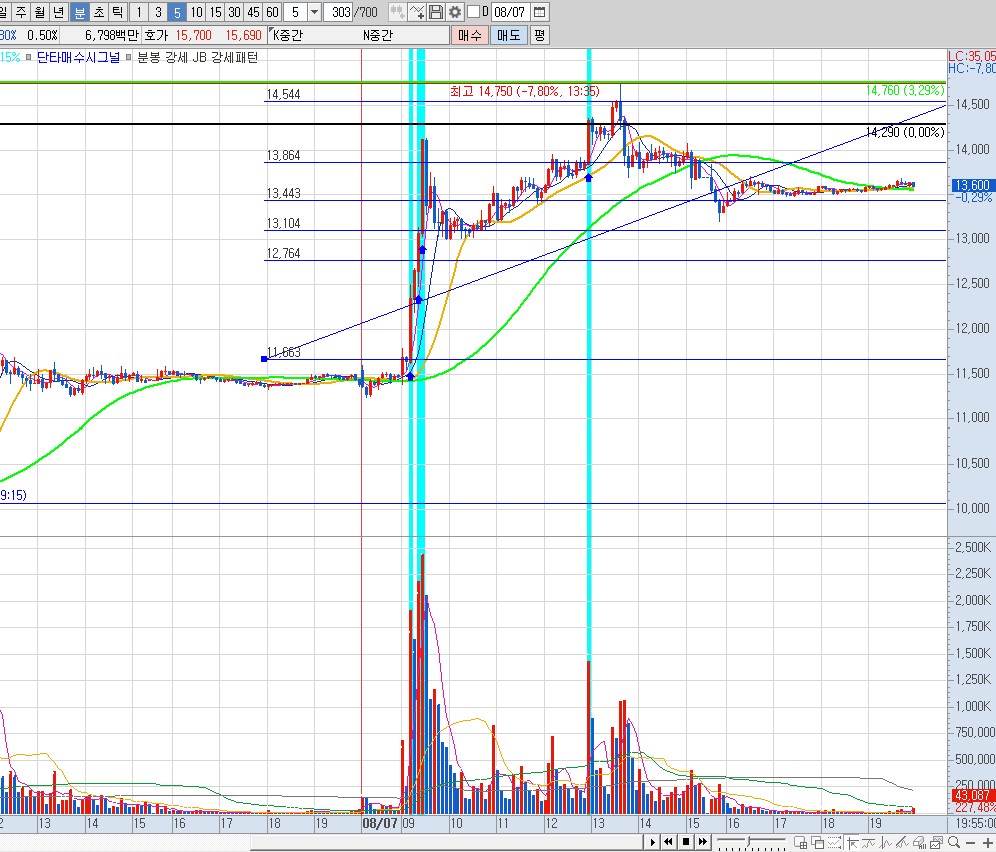
Task: Click the date field showing 08/07
Action: click(509, 11)
